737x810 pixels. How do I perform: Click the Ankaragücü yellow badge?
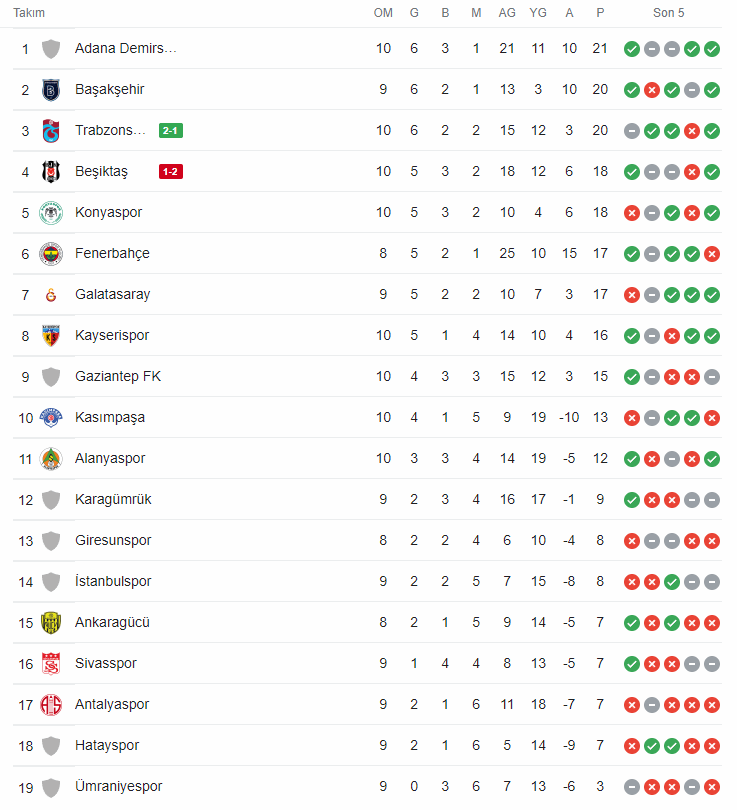[x=51, y=622]
